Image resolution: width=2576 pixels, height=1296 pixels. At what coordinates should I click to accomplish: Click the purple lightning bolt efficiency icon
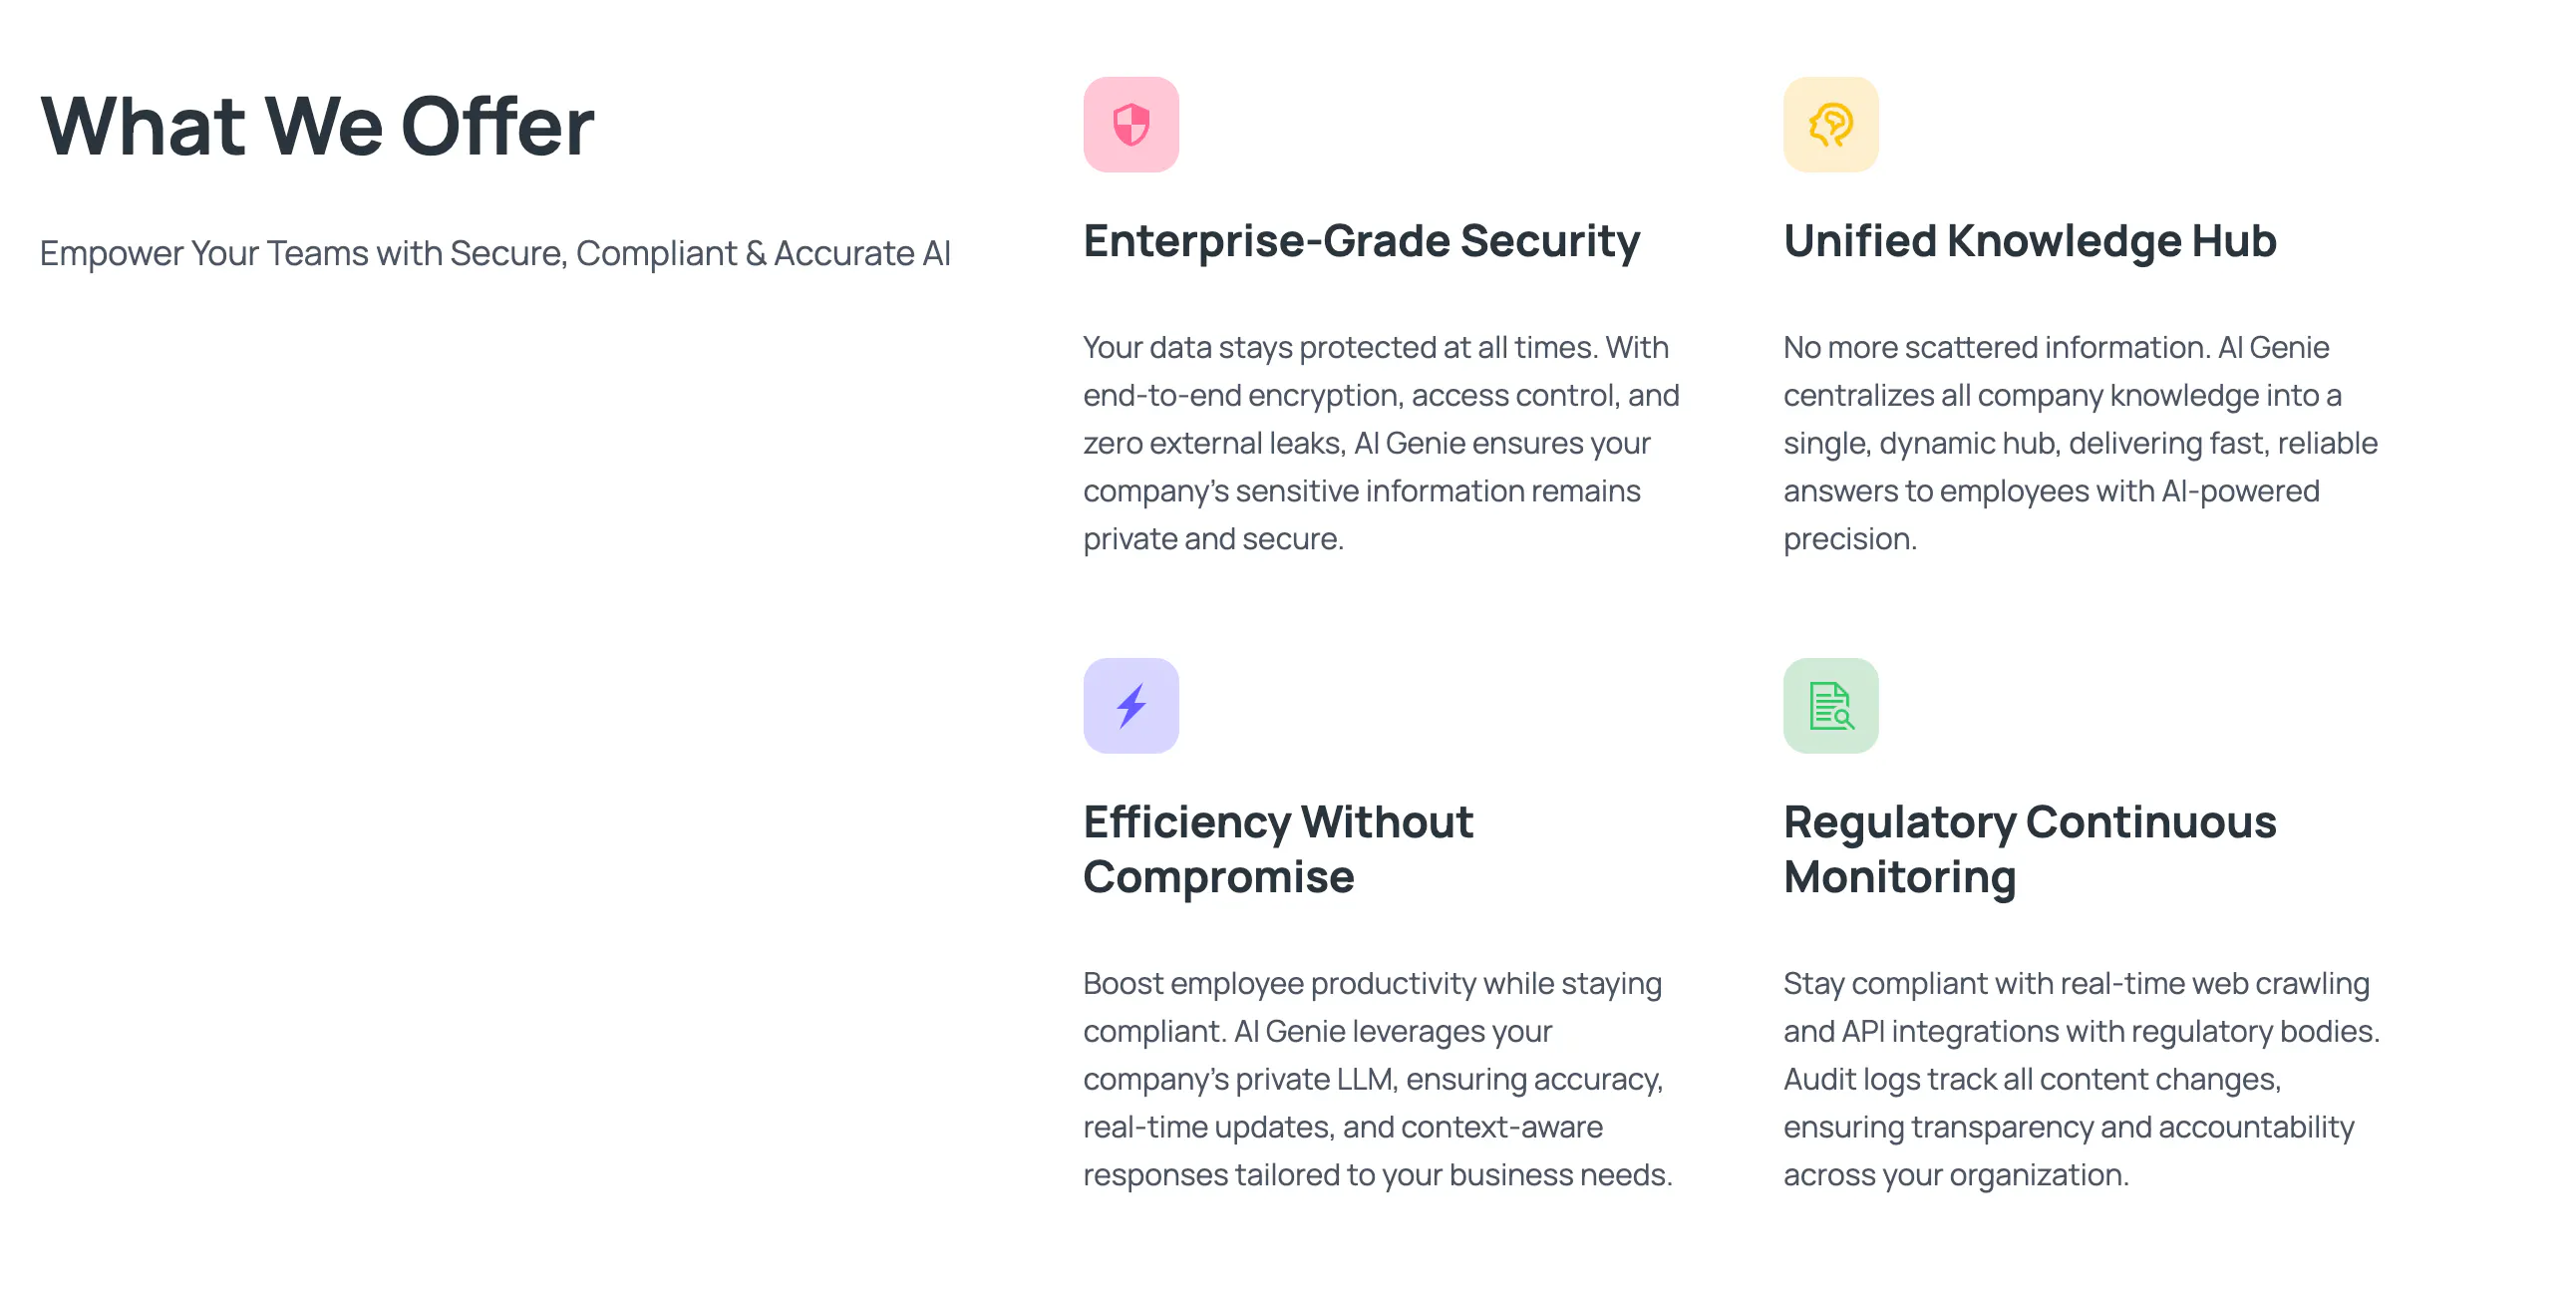[1131, 706]
